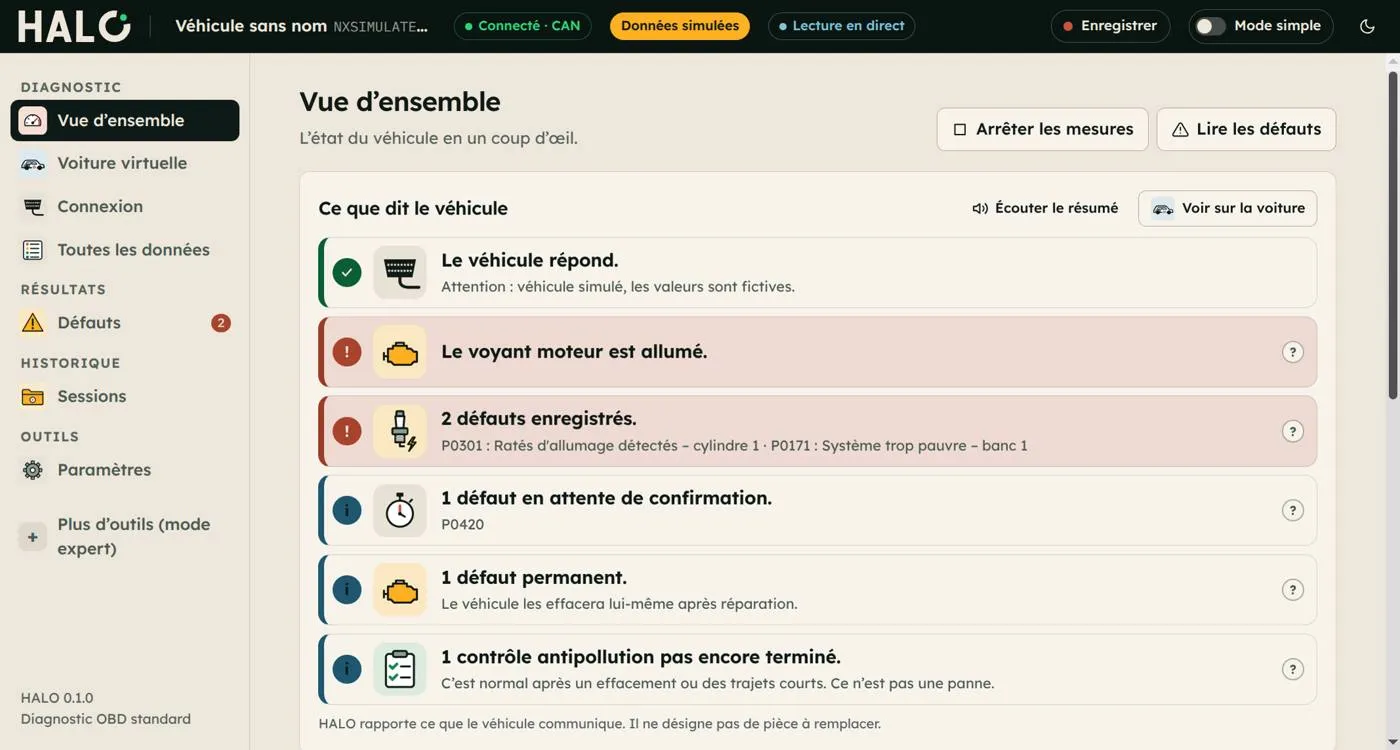
Task: Click the Défauts warning triangle icon
Action: coord(33,323)
